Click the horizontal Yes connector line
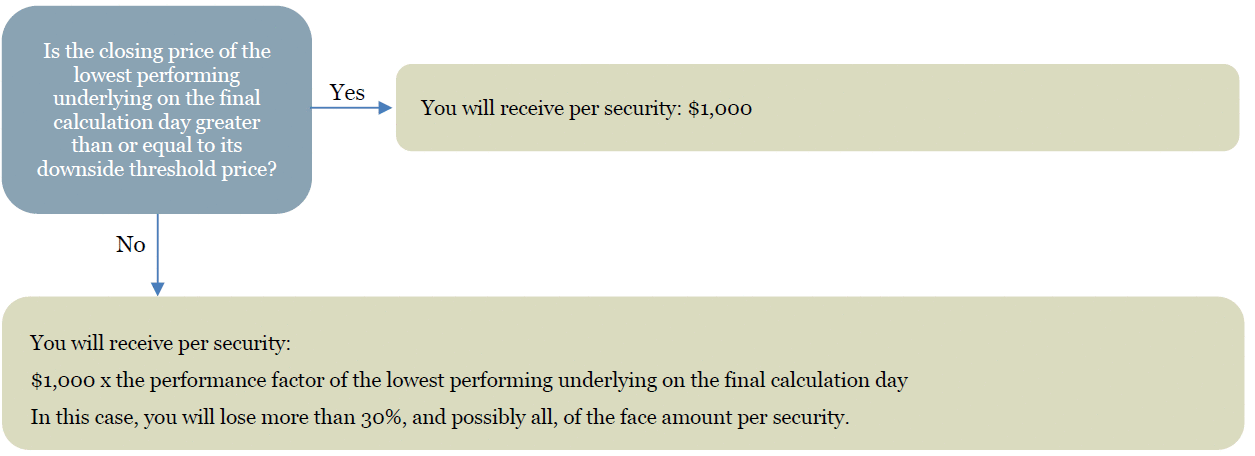Image resolution: width=1255 pixels, height=456 pixels. [x=345, y=107]
